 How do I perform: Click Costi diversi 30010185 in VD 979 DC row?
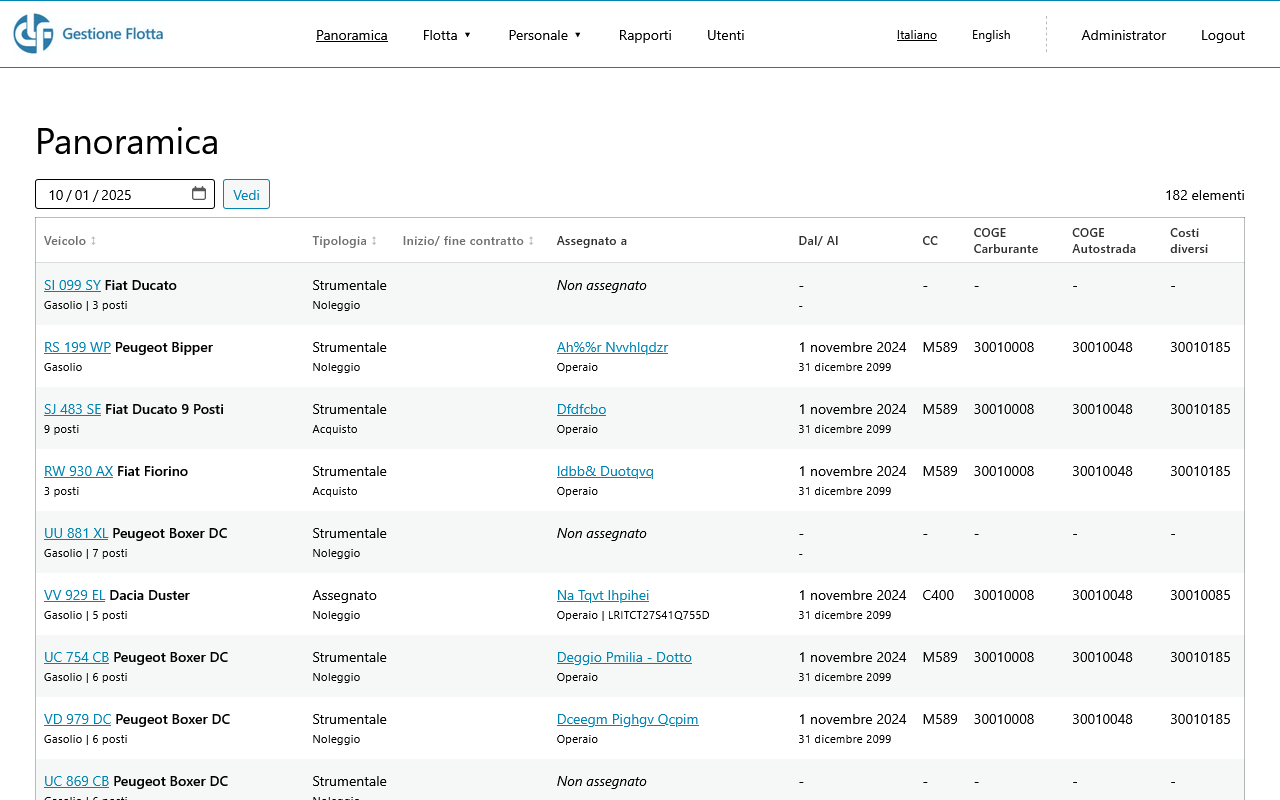1200,719
